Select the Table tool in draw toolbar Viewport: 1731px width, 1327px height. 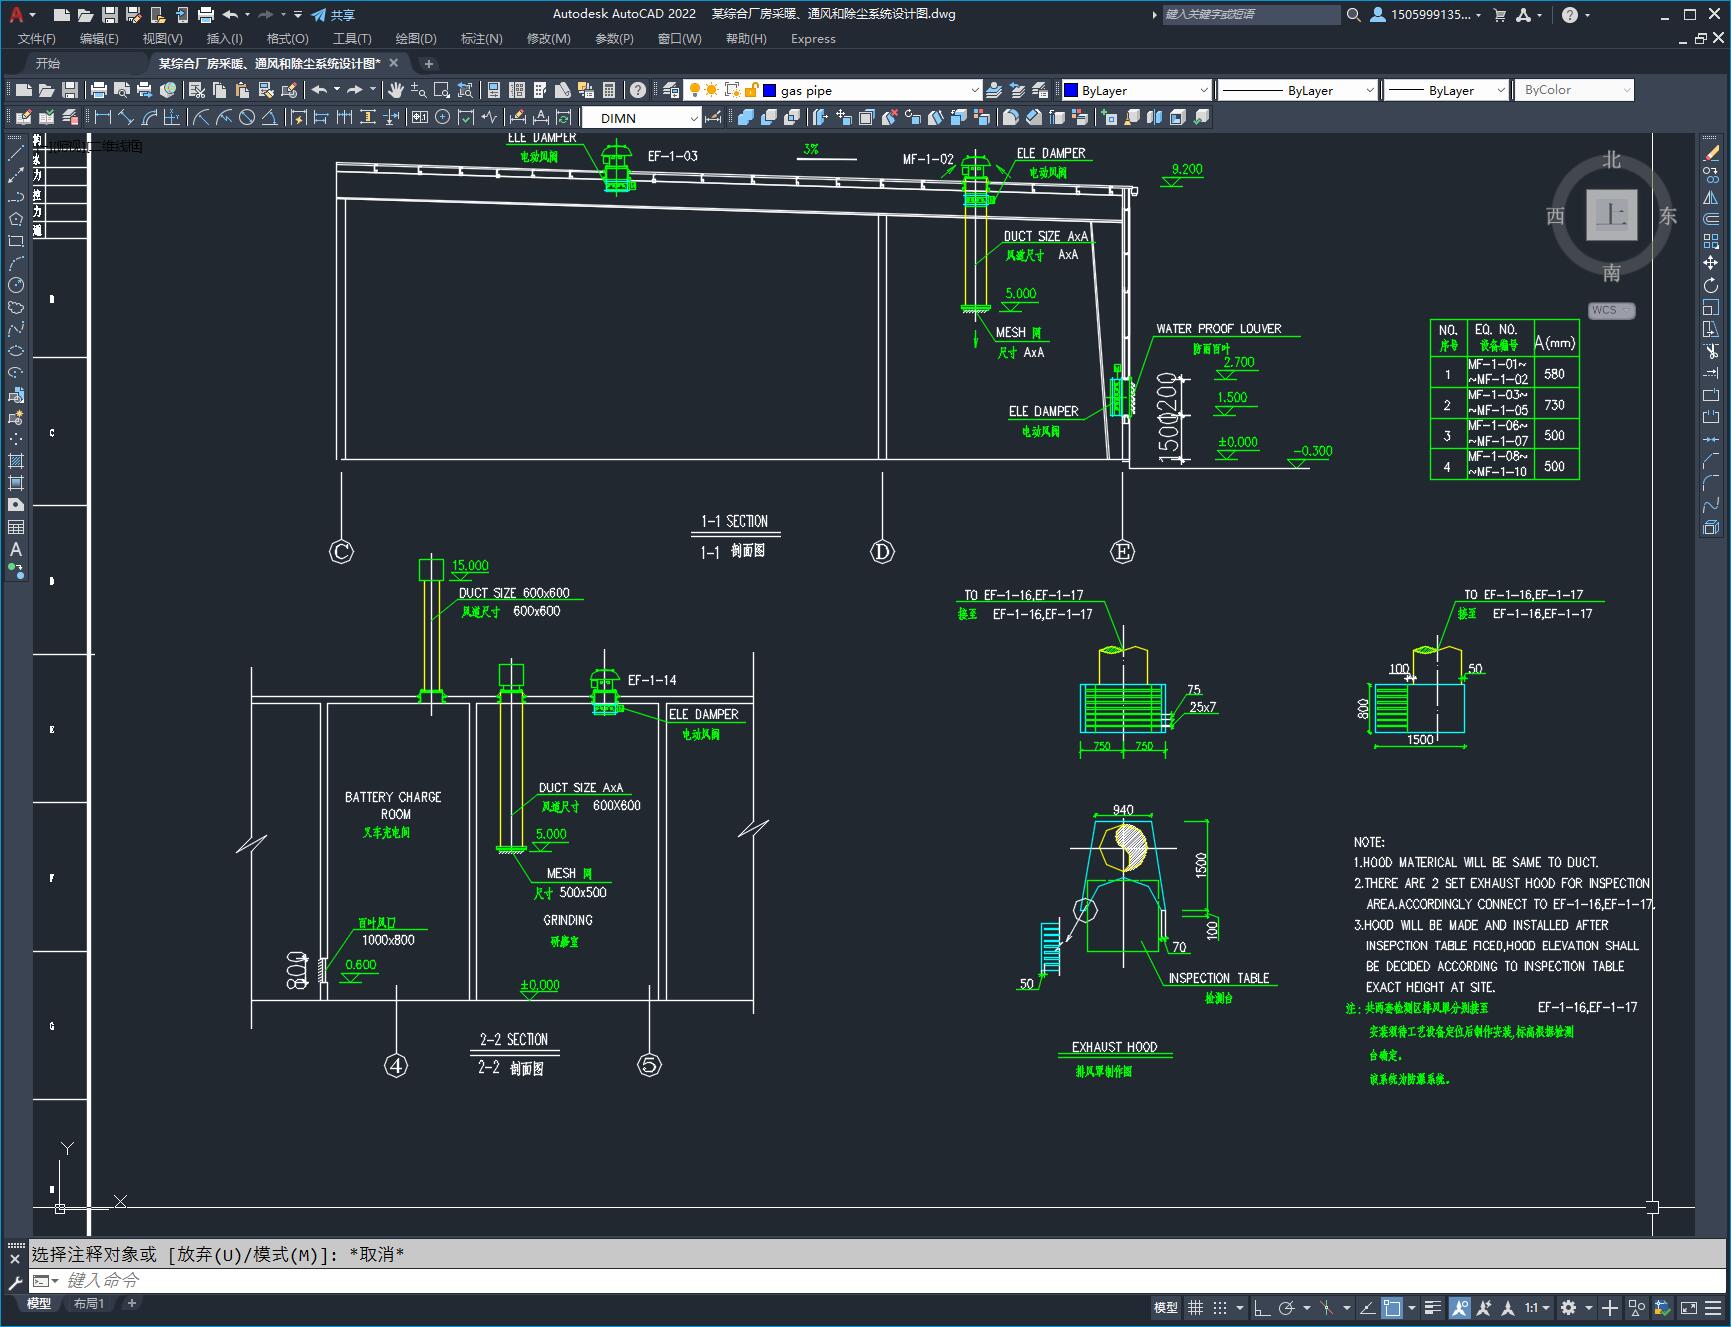[16, 527]
